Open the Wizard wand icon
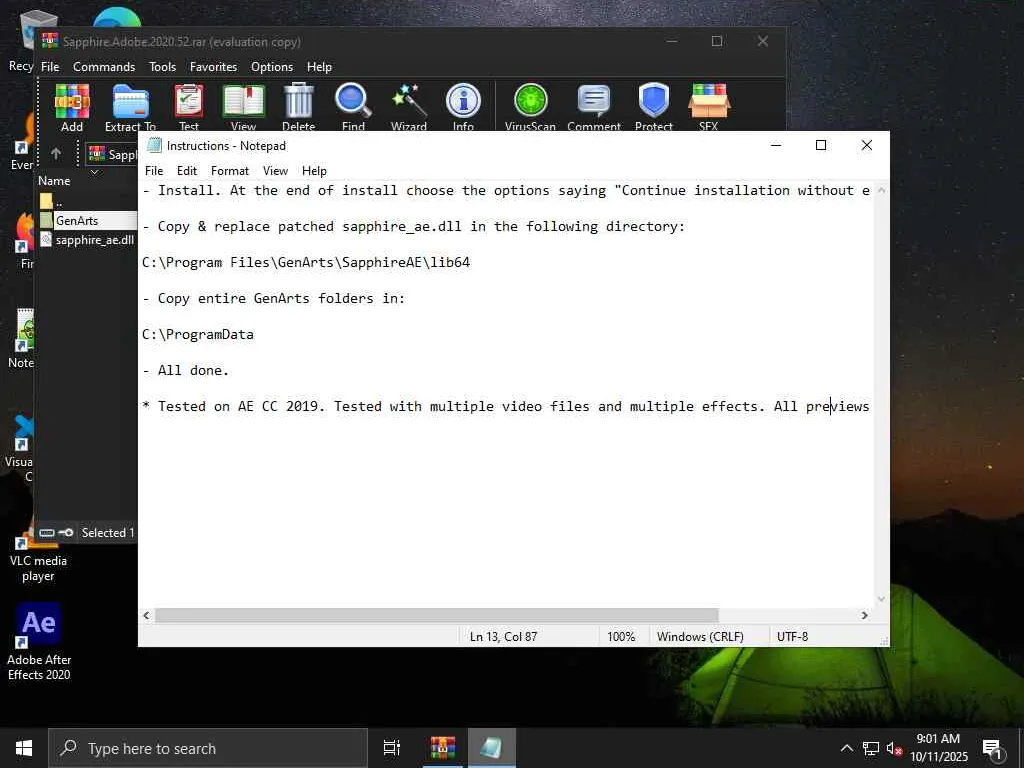 pos(409,108)
